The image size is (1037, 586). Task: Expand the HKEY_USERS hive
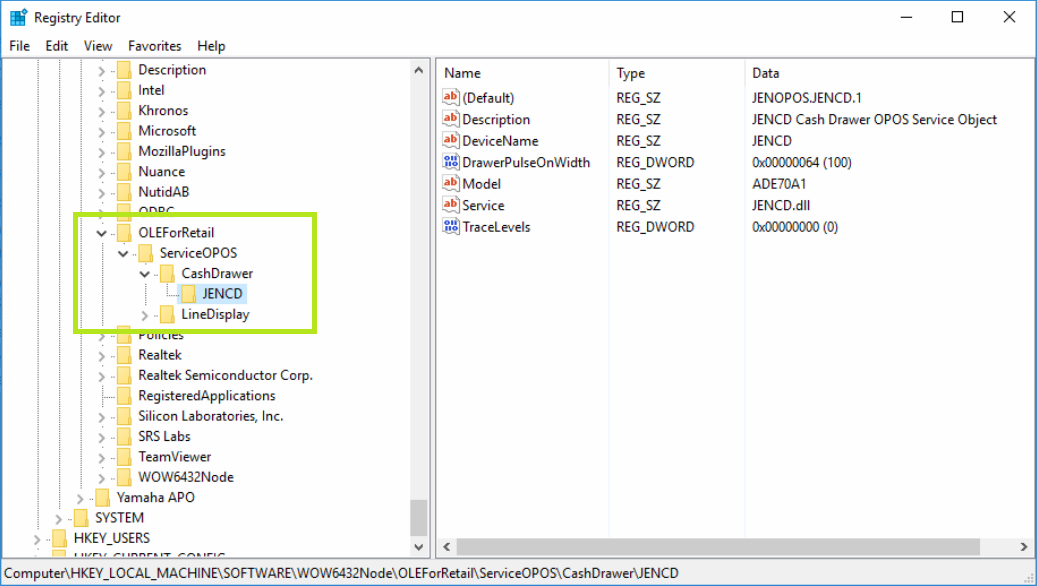[38, 538]
